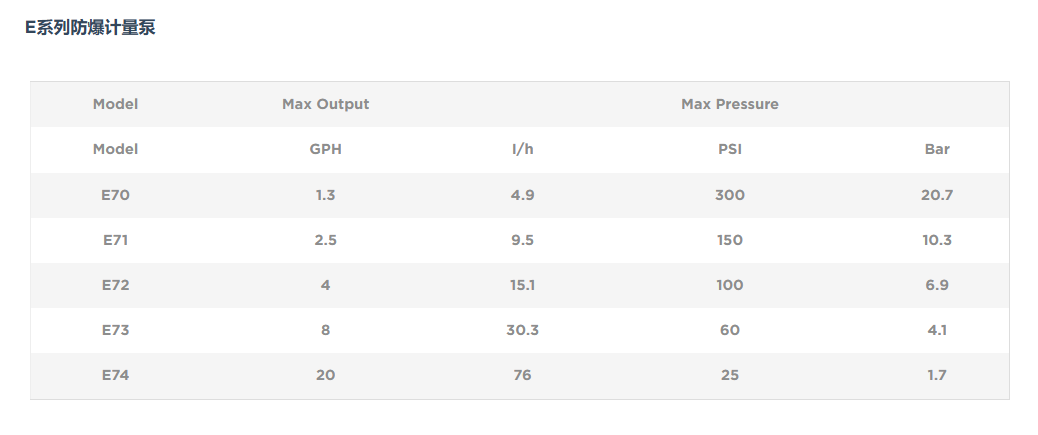Select the E72 model cell
Image resolution: width=1038 pixels, height=435 pixels.
[115, 285]
